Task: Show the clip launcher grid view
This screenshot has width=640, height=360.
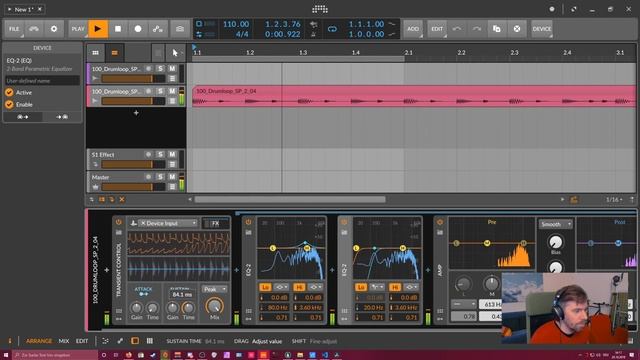Action: 96,53
